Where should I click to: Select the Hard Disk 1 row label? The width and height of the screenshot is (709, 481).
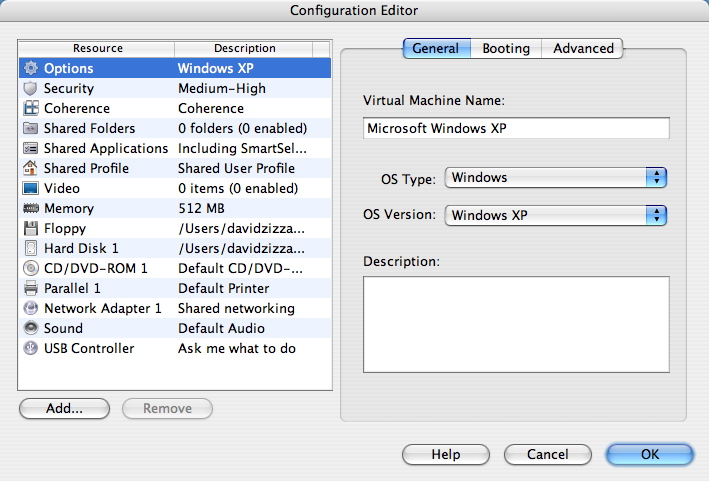point(81,248)
